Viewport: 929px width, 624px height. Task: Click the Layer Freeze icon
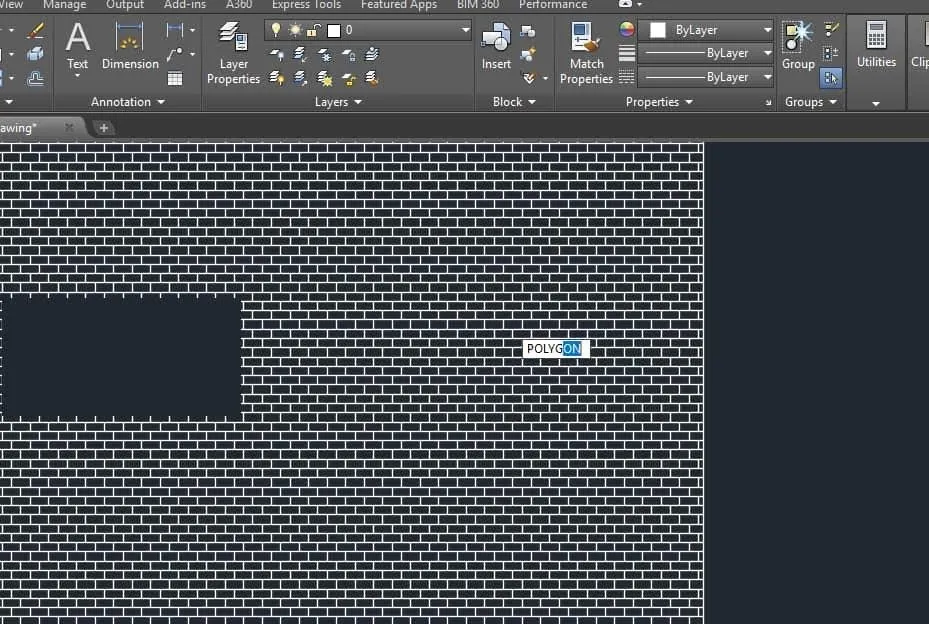pyautogui.click(x=325, y=55)
